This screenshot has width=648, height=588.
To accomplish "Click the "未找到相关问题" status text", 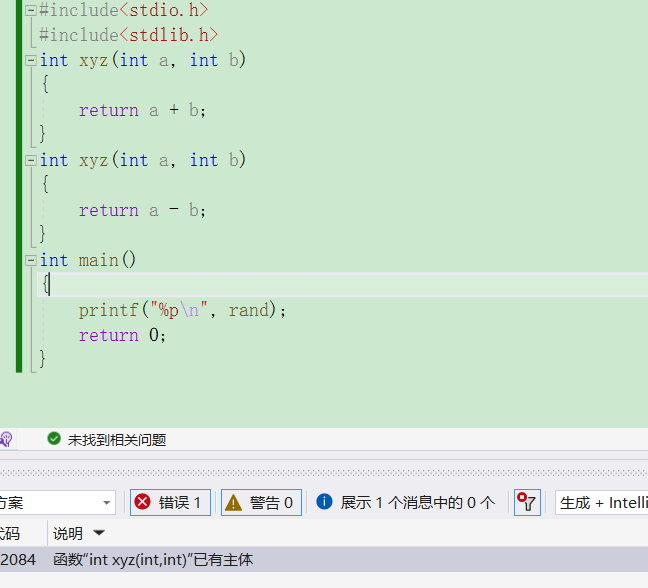I will coord(117,440).
